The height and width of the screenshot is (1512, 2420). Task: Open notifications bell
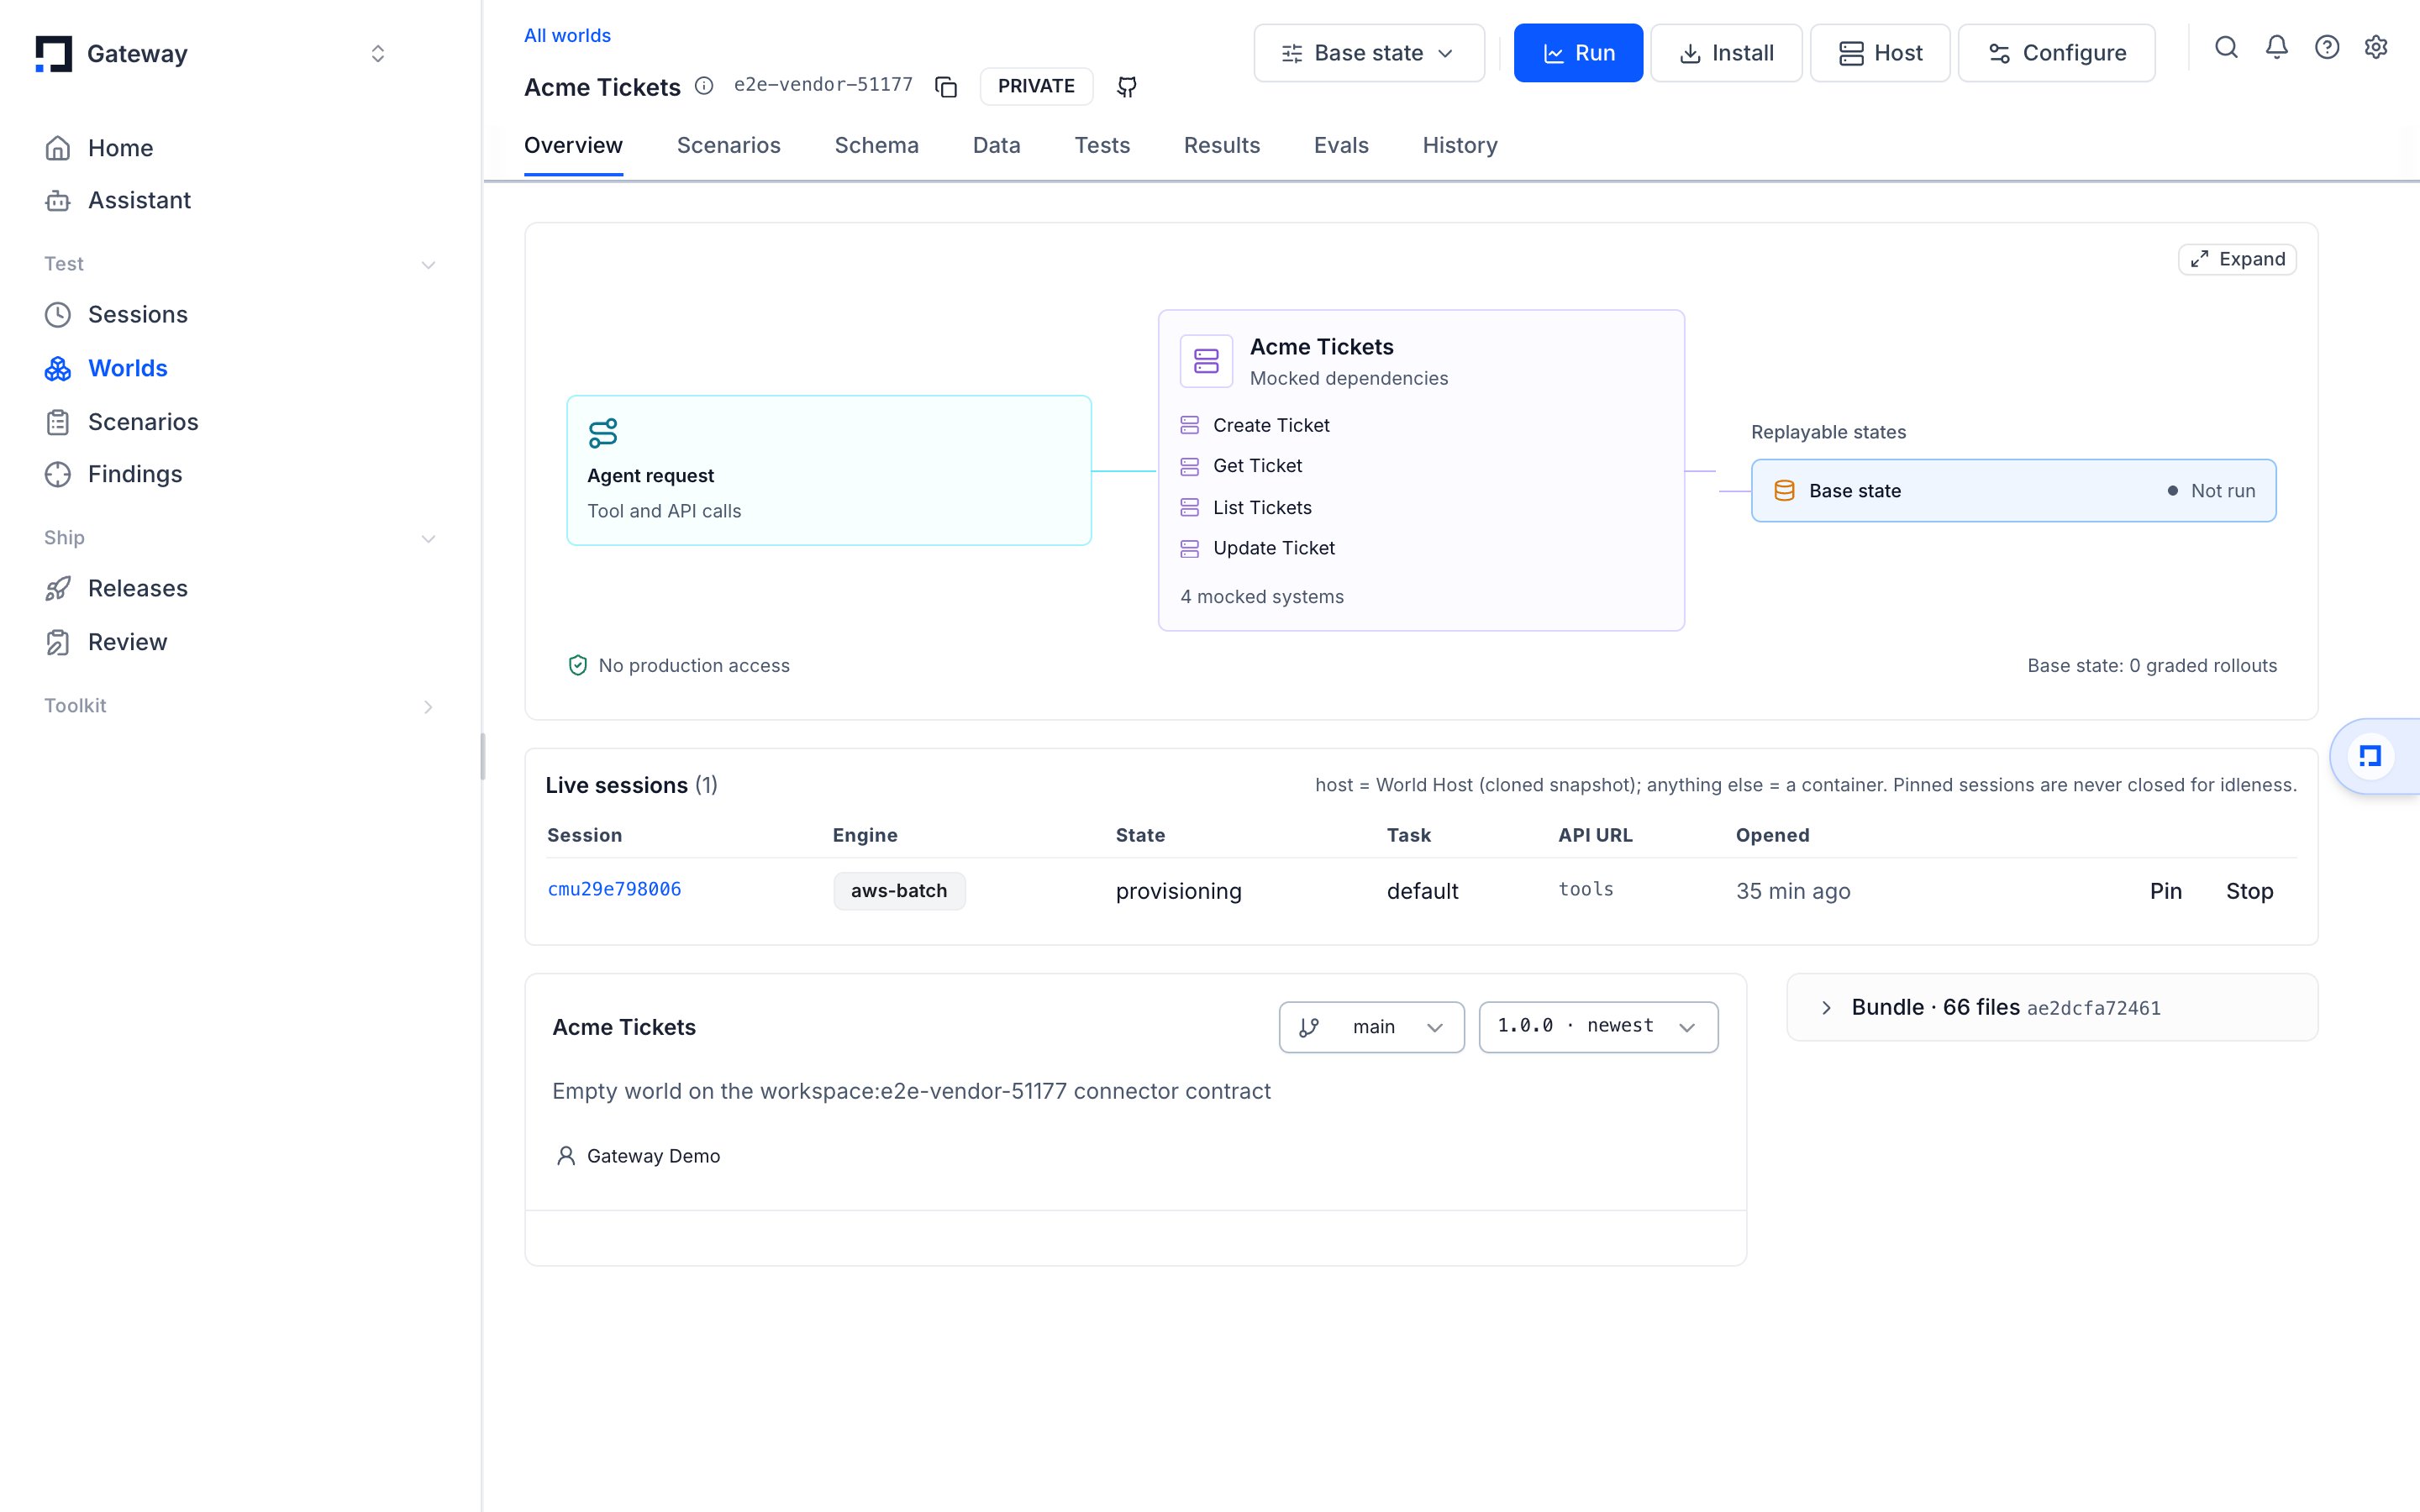click(x=2277, y=48)
